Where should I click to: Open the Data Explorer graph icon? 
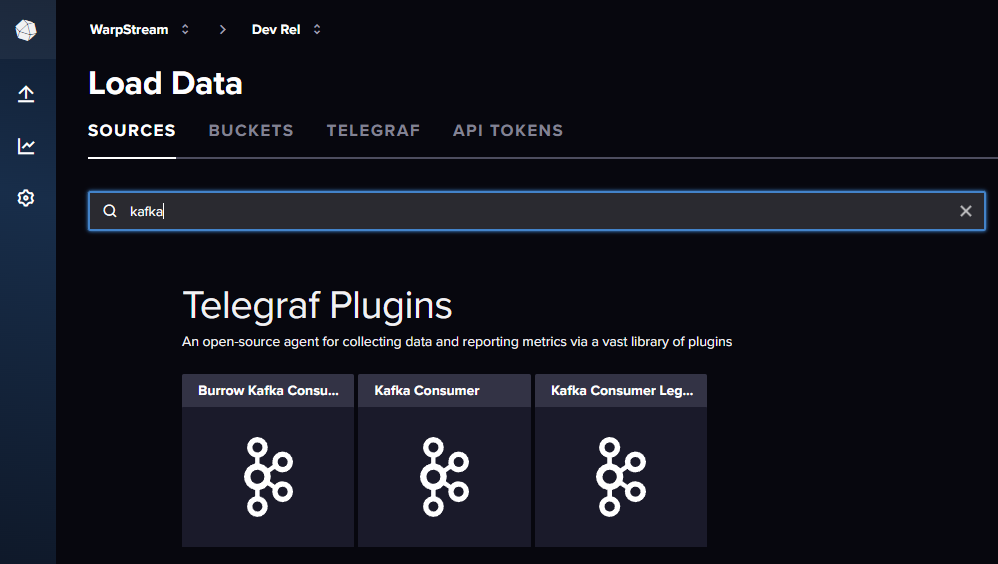click(x=26, y=146)
